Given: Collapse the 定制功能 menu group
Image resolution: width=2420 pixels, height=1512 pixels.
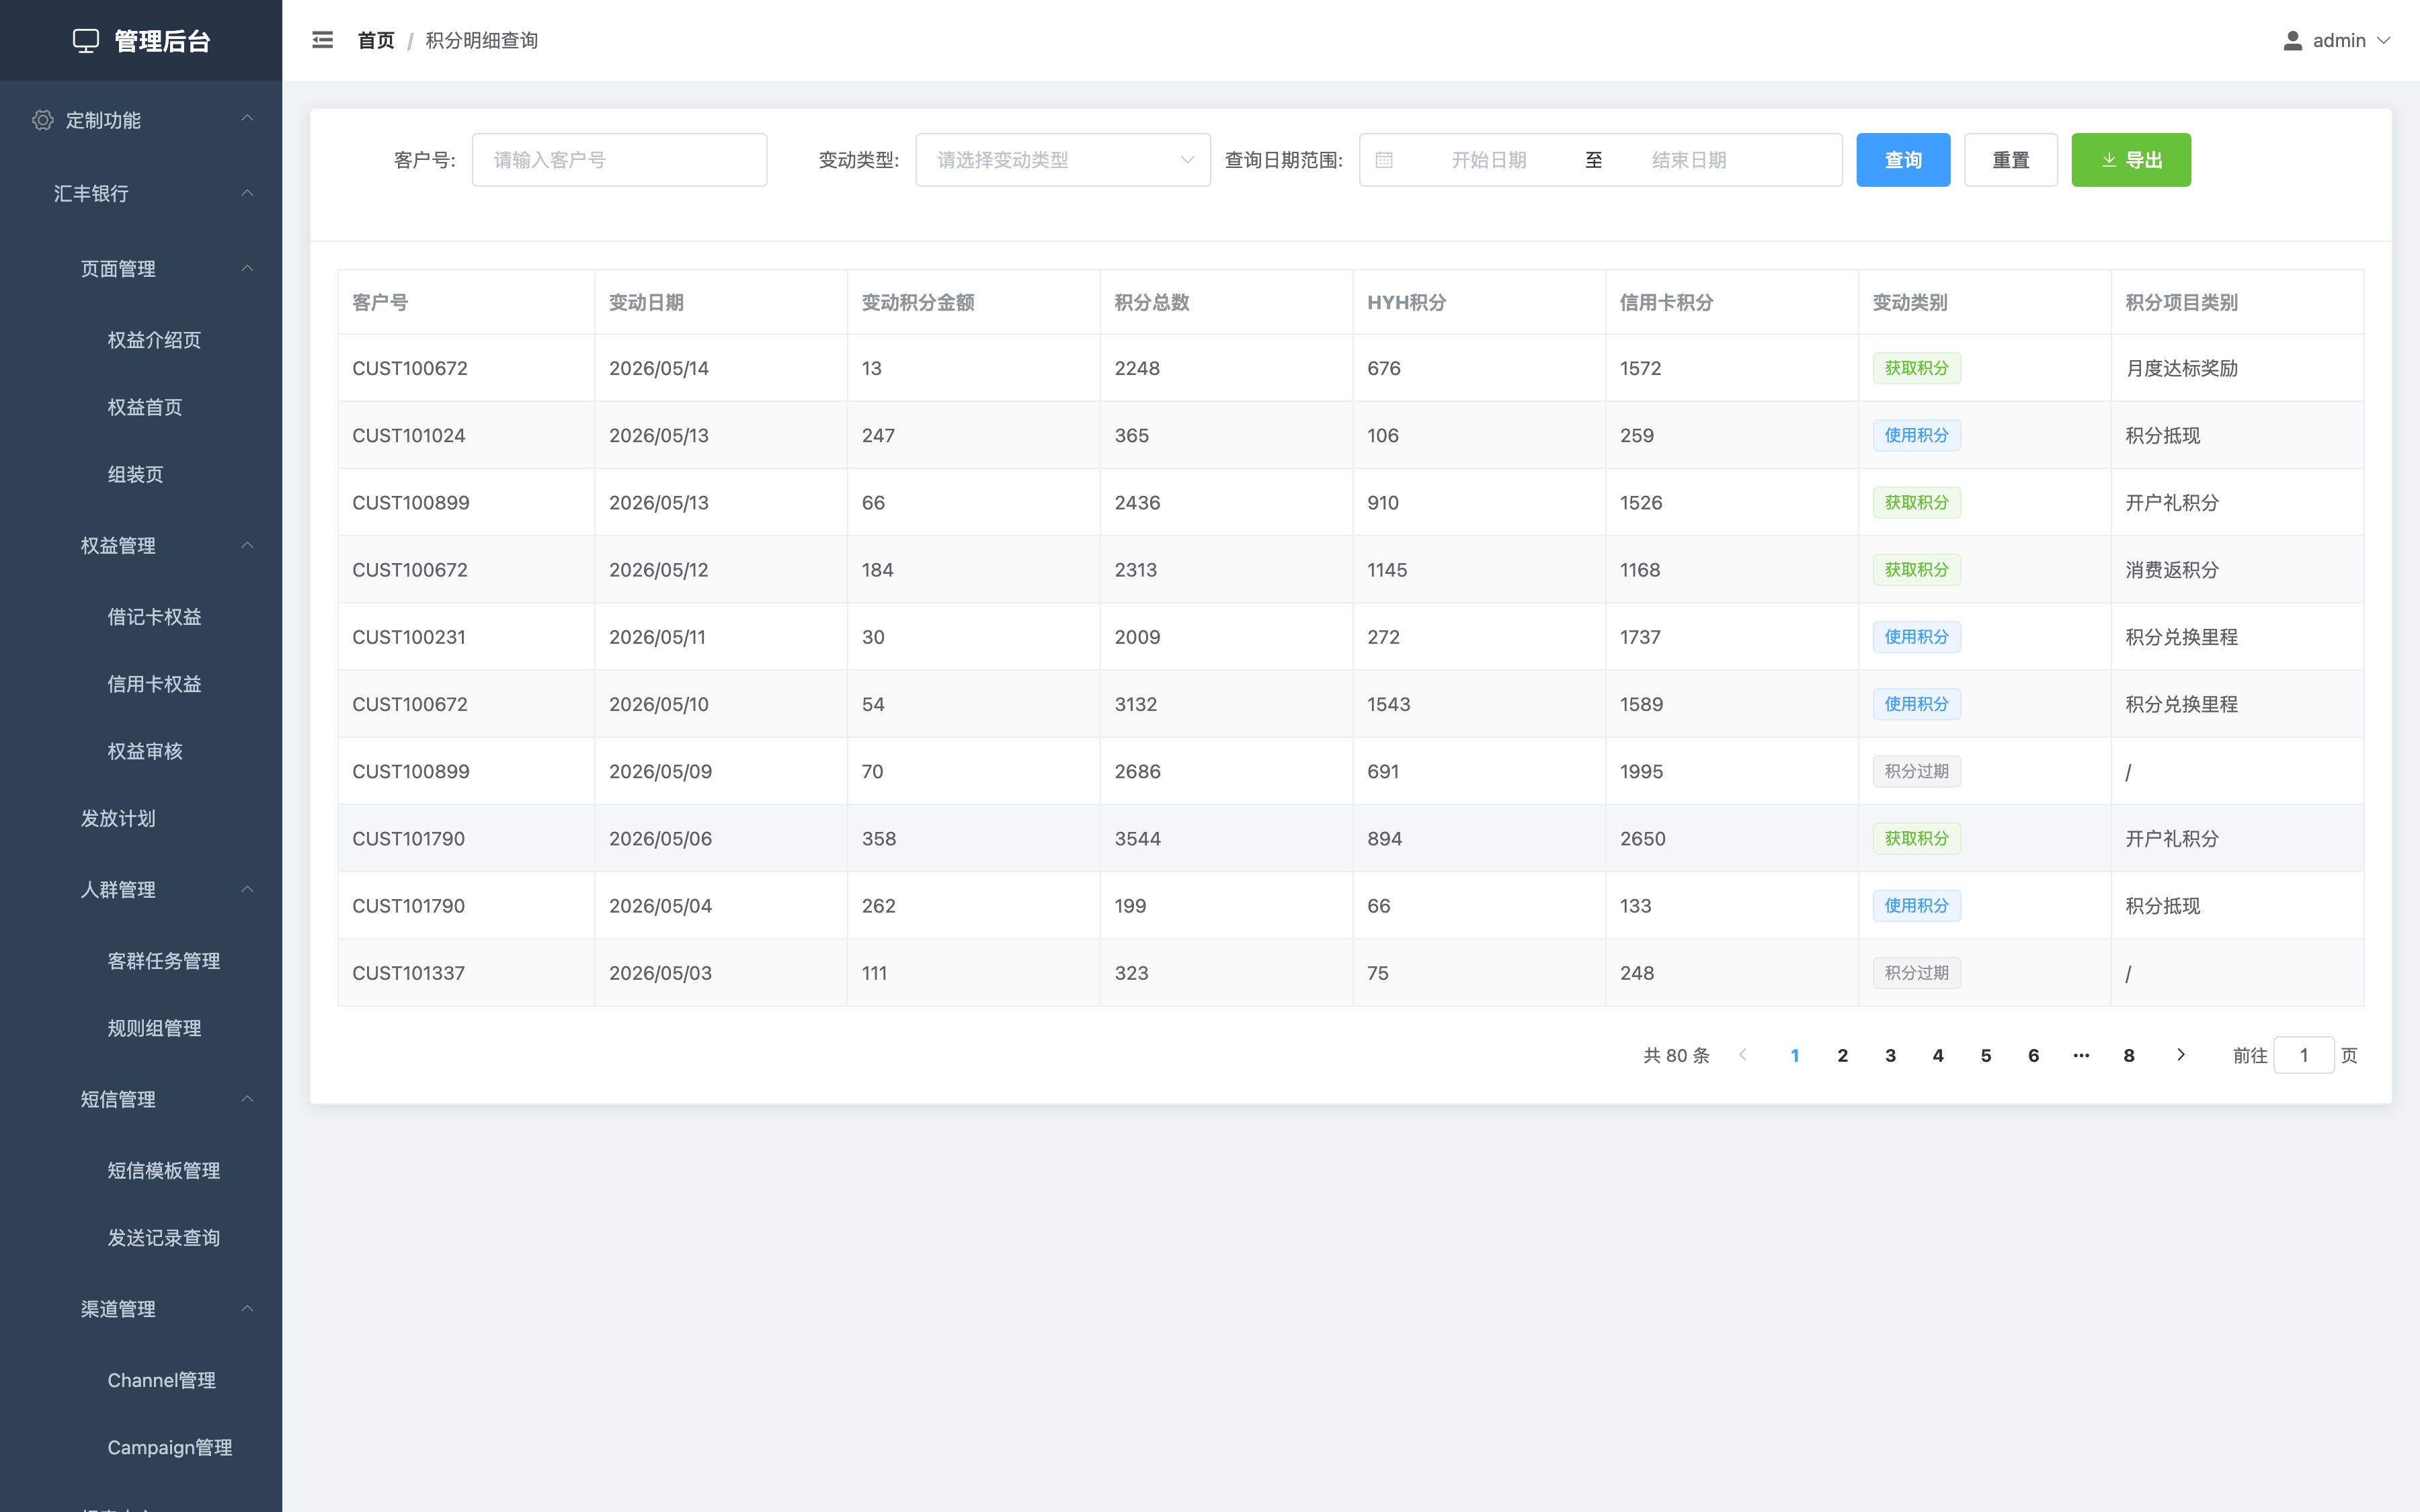Looking at the screenshot, I should tap(247, 119).
